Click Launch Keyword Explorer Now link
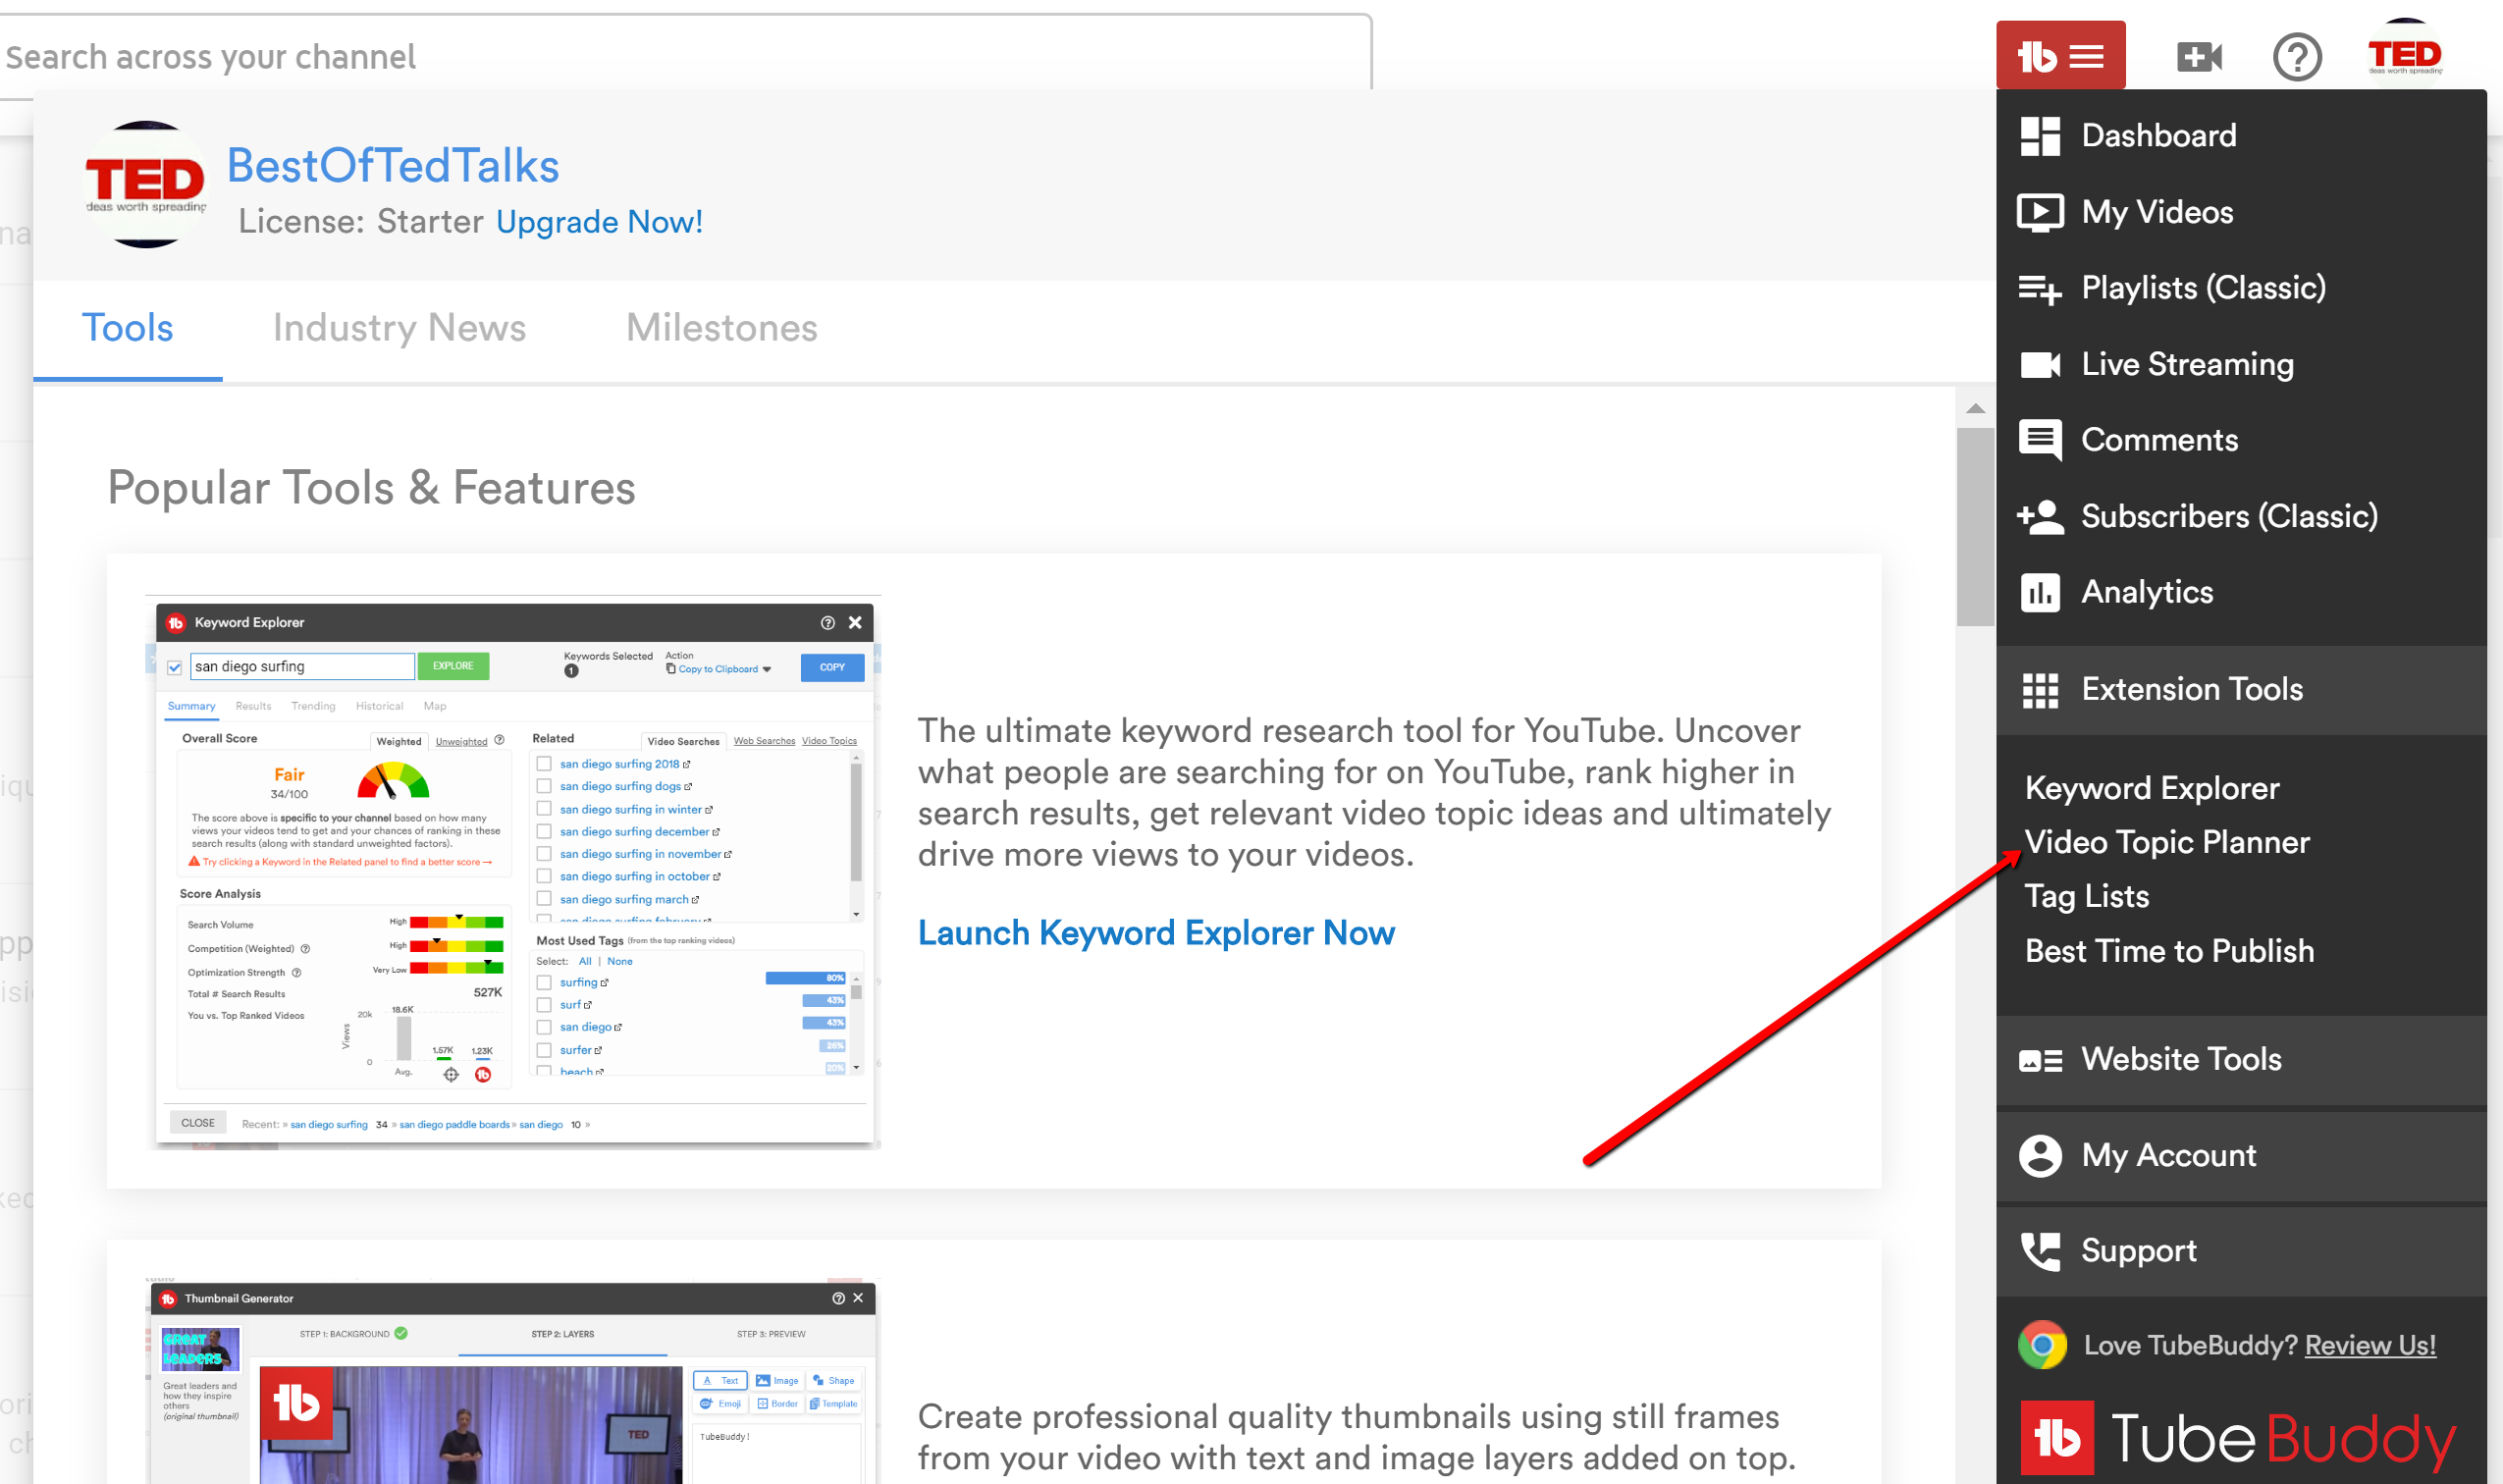Viewport: 2503px width, 1484px height. click(x=1155, y=932)
